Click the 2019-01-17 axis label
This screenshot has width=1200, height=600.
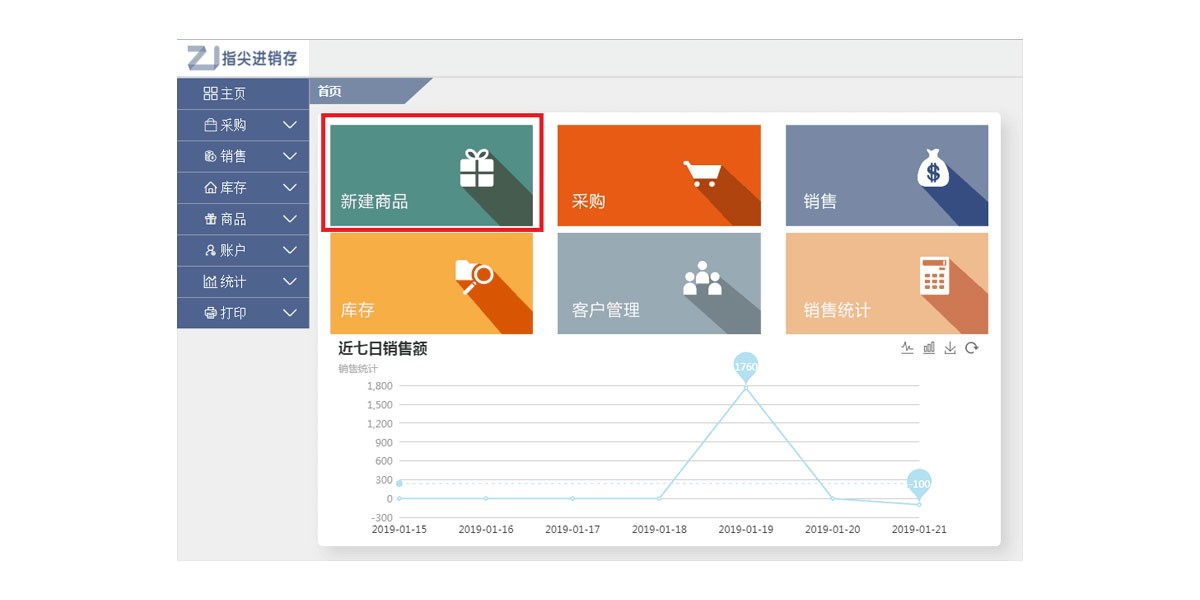(572, 530)
